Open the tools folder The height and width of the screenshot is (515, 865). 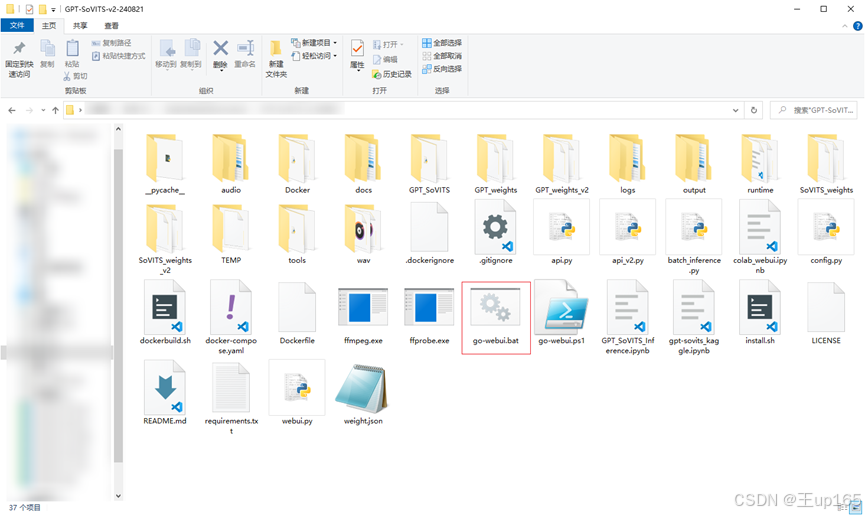pos(297,234)
